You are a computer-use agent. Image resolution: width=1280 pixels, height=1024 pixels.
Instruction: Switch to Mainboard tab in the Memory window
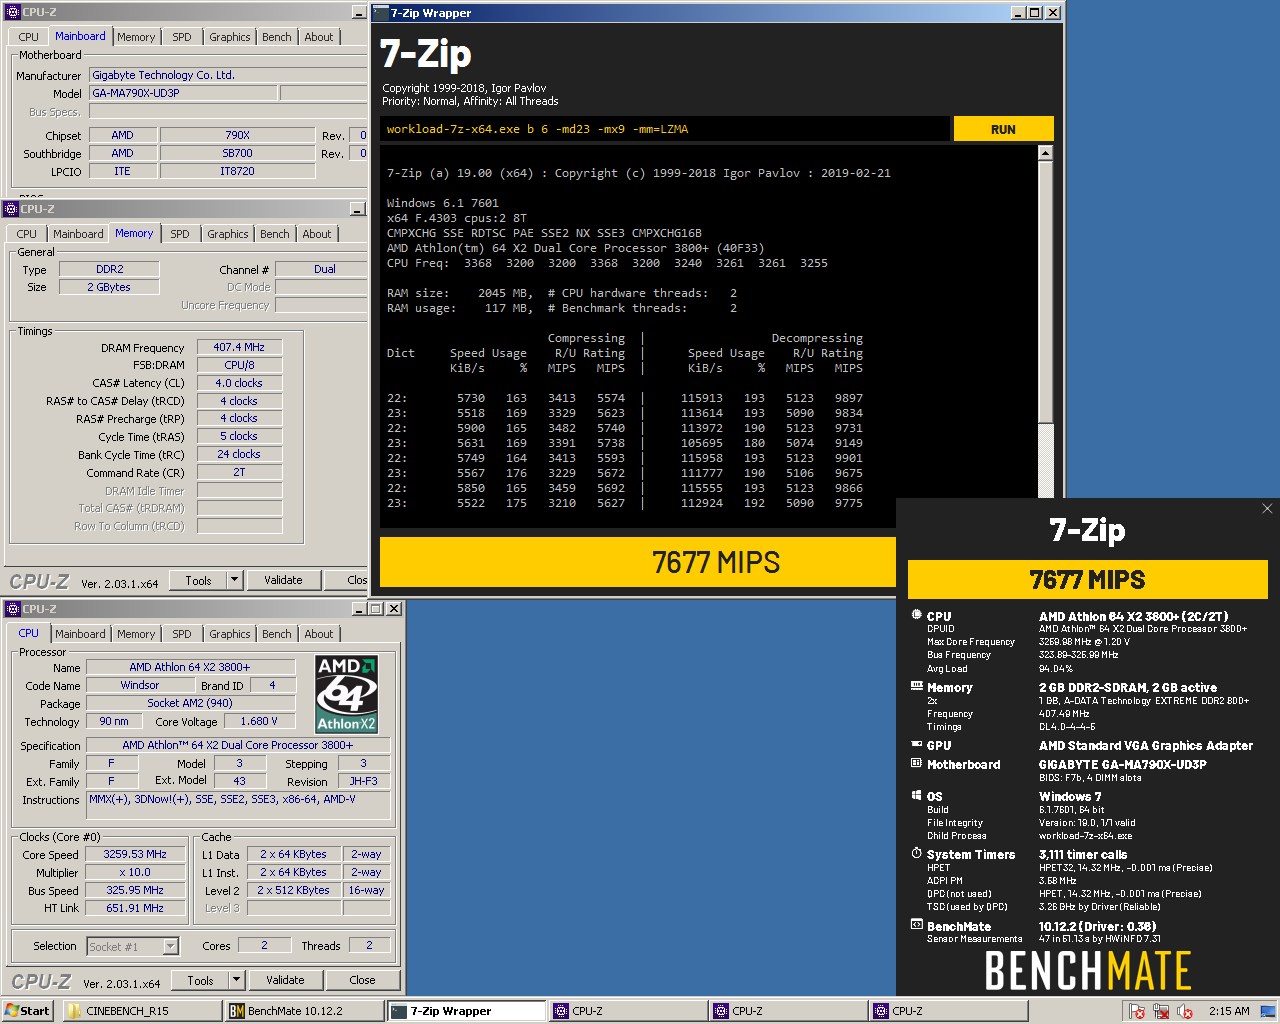point(78,234)
